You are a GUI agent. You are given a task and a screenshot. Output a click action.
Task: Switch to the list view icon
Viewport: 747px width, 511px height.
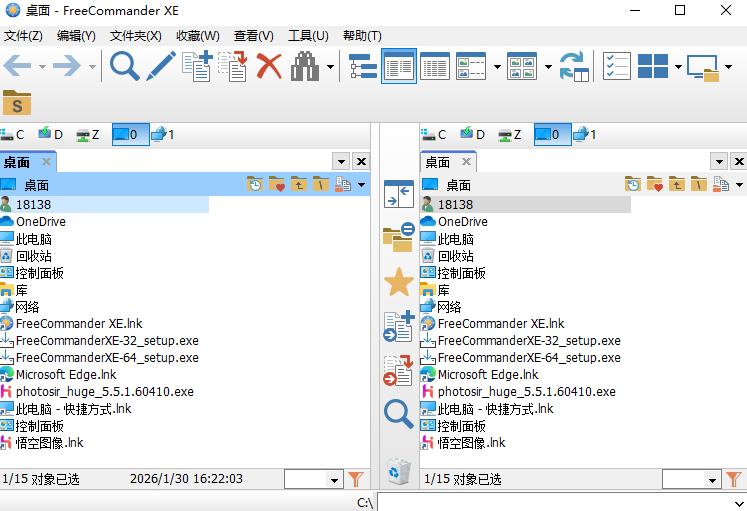click(x=399, y=66)
